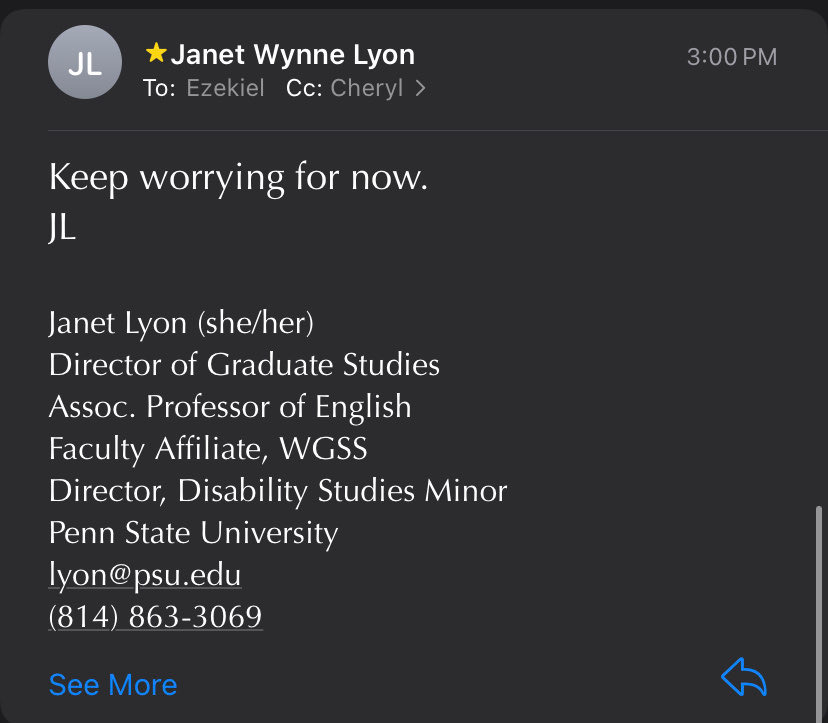This screenshot has height=723, width=828.
Task: Tap the yellow star beside sender name
Action: click(x=156, y=54)
